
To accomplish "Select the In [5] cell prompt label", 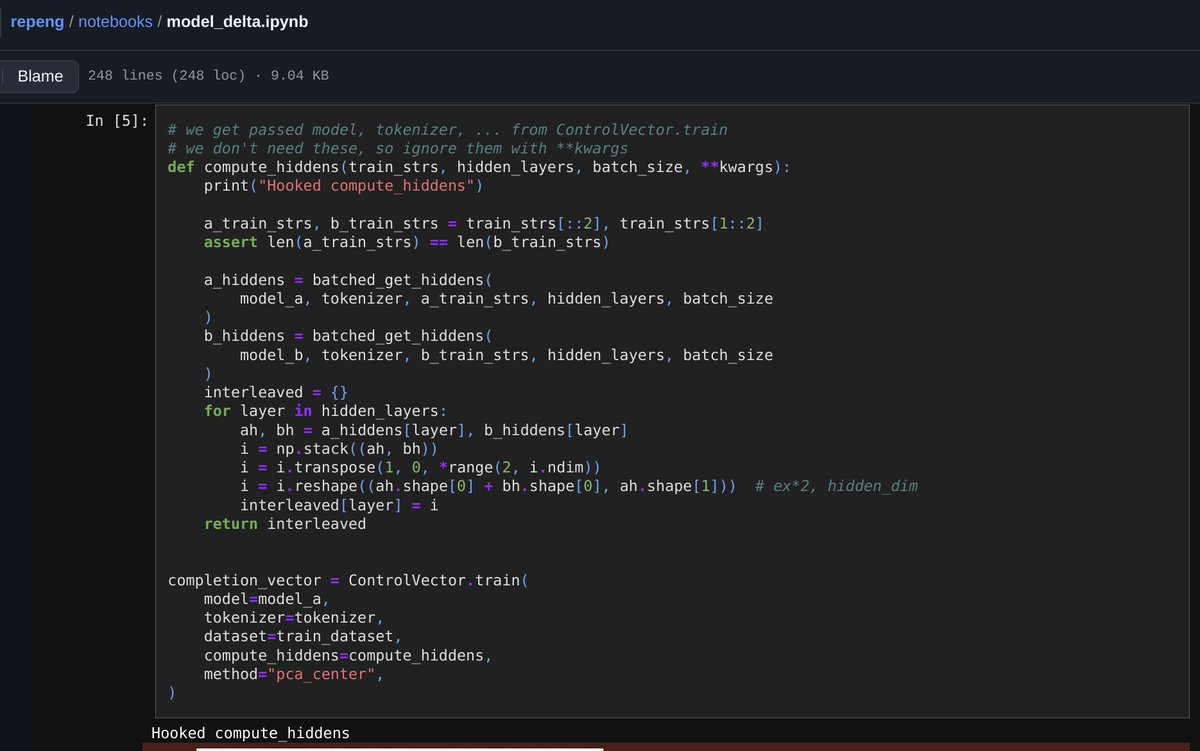I will click(x=116, y=121).
